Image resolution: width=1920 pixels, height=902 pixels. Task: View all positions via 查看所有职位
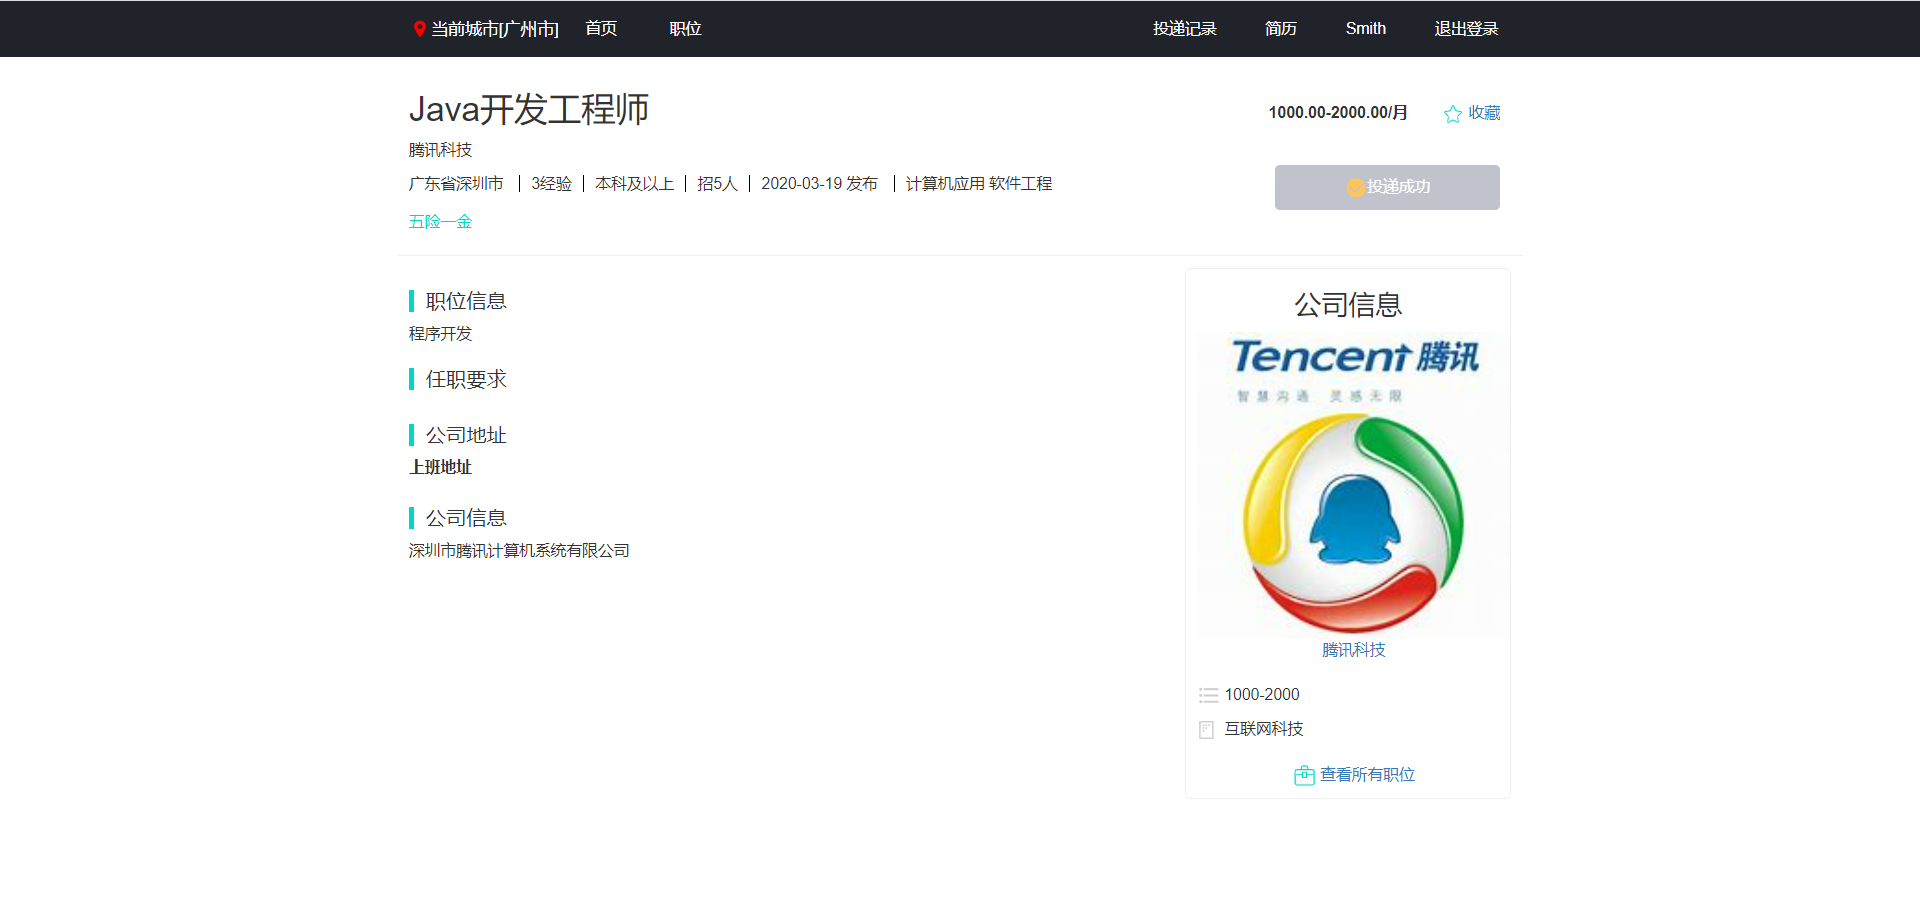(1367, 775)
